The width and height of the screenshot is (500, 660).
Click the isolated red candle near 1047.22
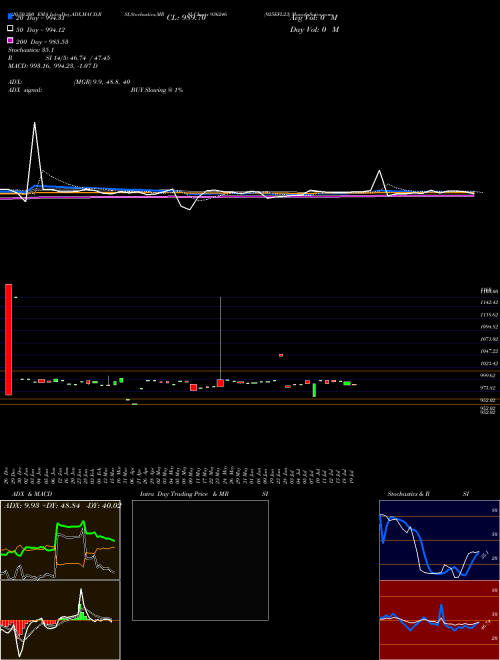click(x=281, y=355)
